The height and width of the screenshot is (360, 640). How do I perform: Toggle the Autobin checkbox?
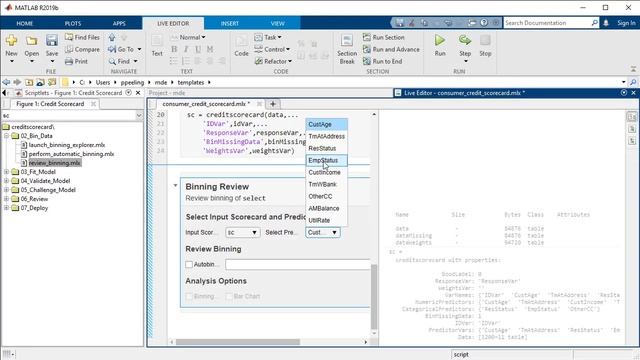tap(189, 264)
